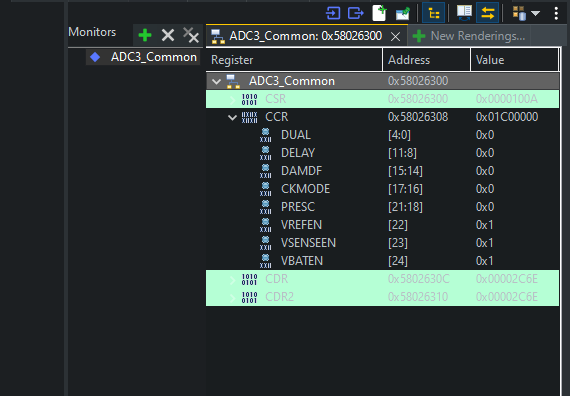Select the ADC3_Common: 0x58026300 rendering tab
Image resolution: width=570 pixels, height=396 pixels.
pyautogui.click(x=306, y=36)
